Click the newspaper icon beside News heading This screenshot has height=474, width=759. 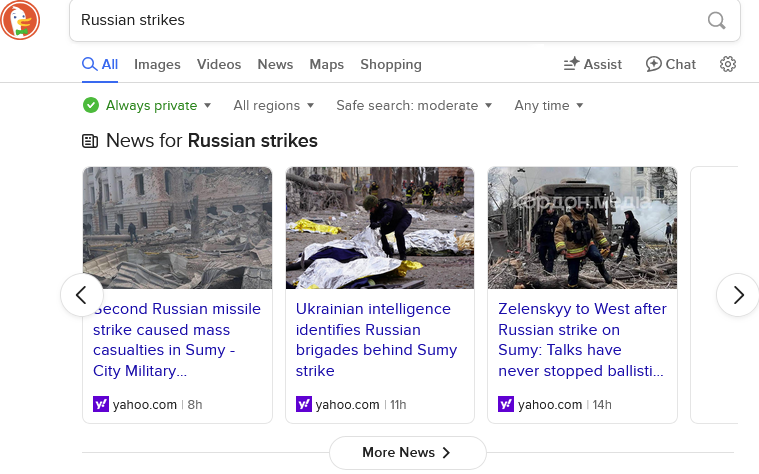90,141
